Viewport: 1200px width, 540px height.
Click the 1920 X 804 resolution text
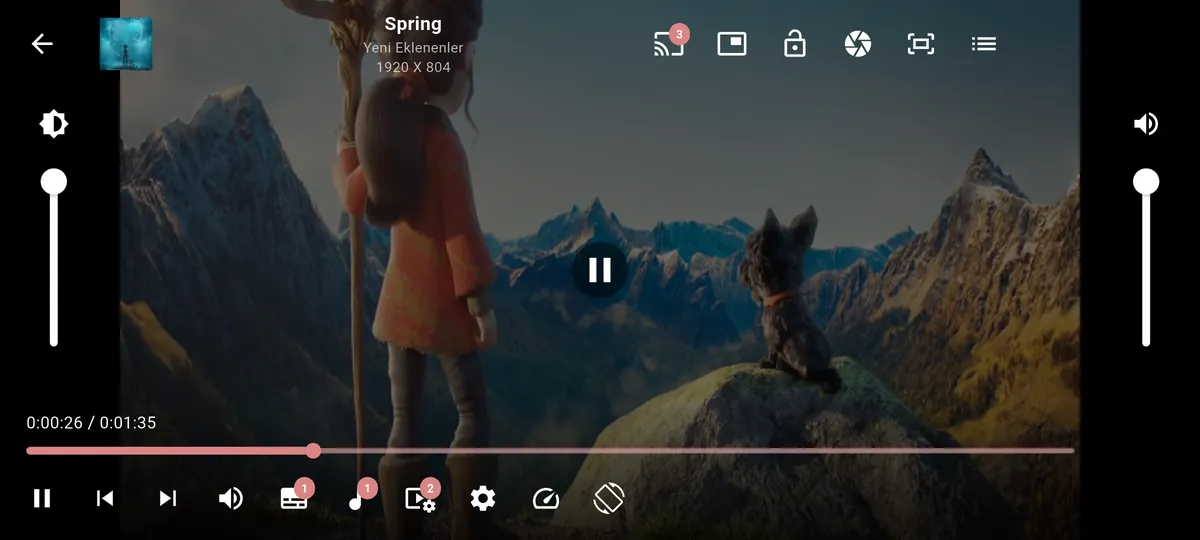[413, 67]
